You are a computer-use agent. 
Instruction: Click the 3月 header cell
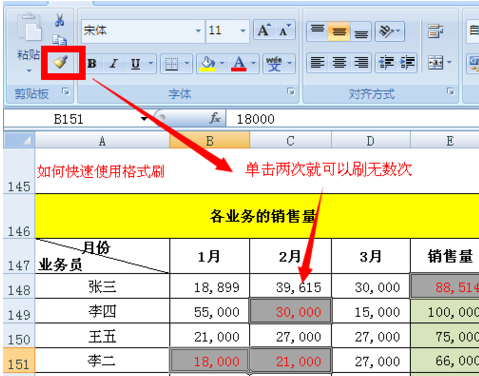point(371,256)
